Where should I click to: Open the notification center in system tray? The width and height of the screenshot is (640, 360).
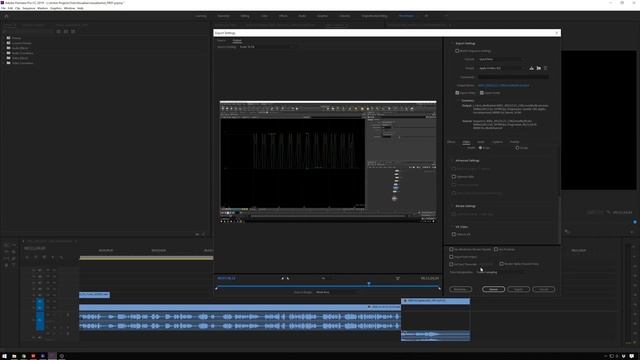click(x=632, y=356)
